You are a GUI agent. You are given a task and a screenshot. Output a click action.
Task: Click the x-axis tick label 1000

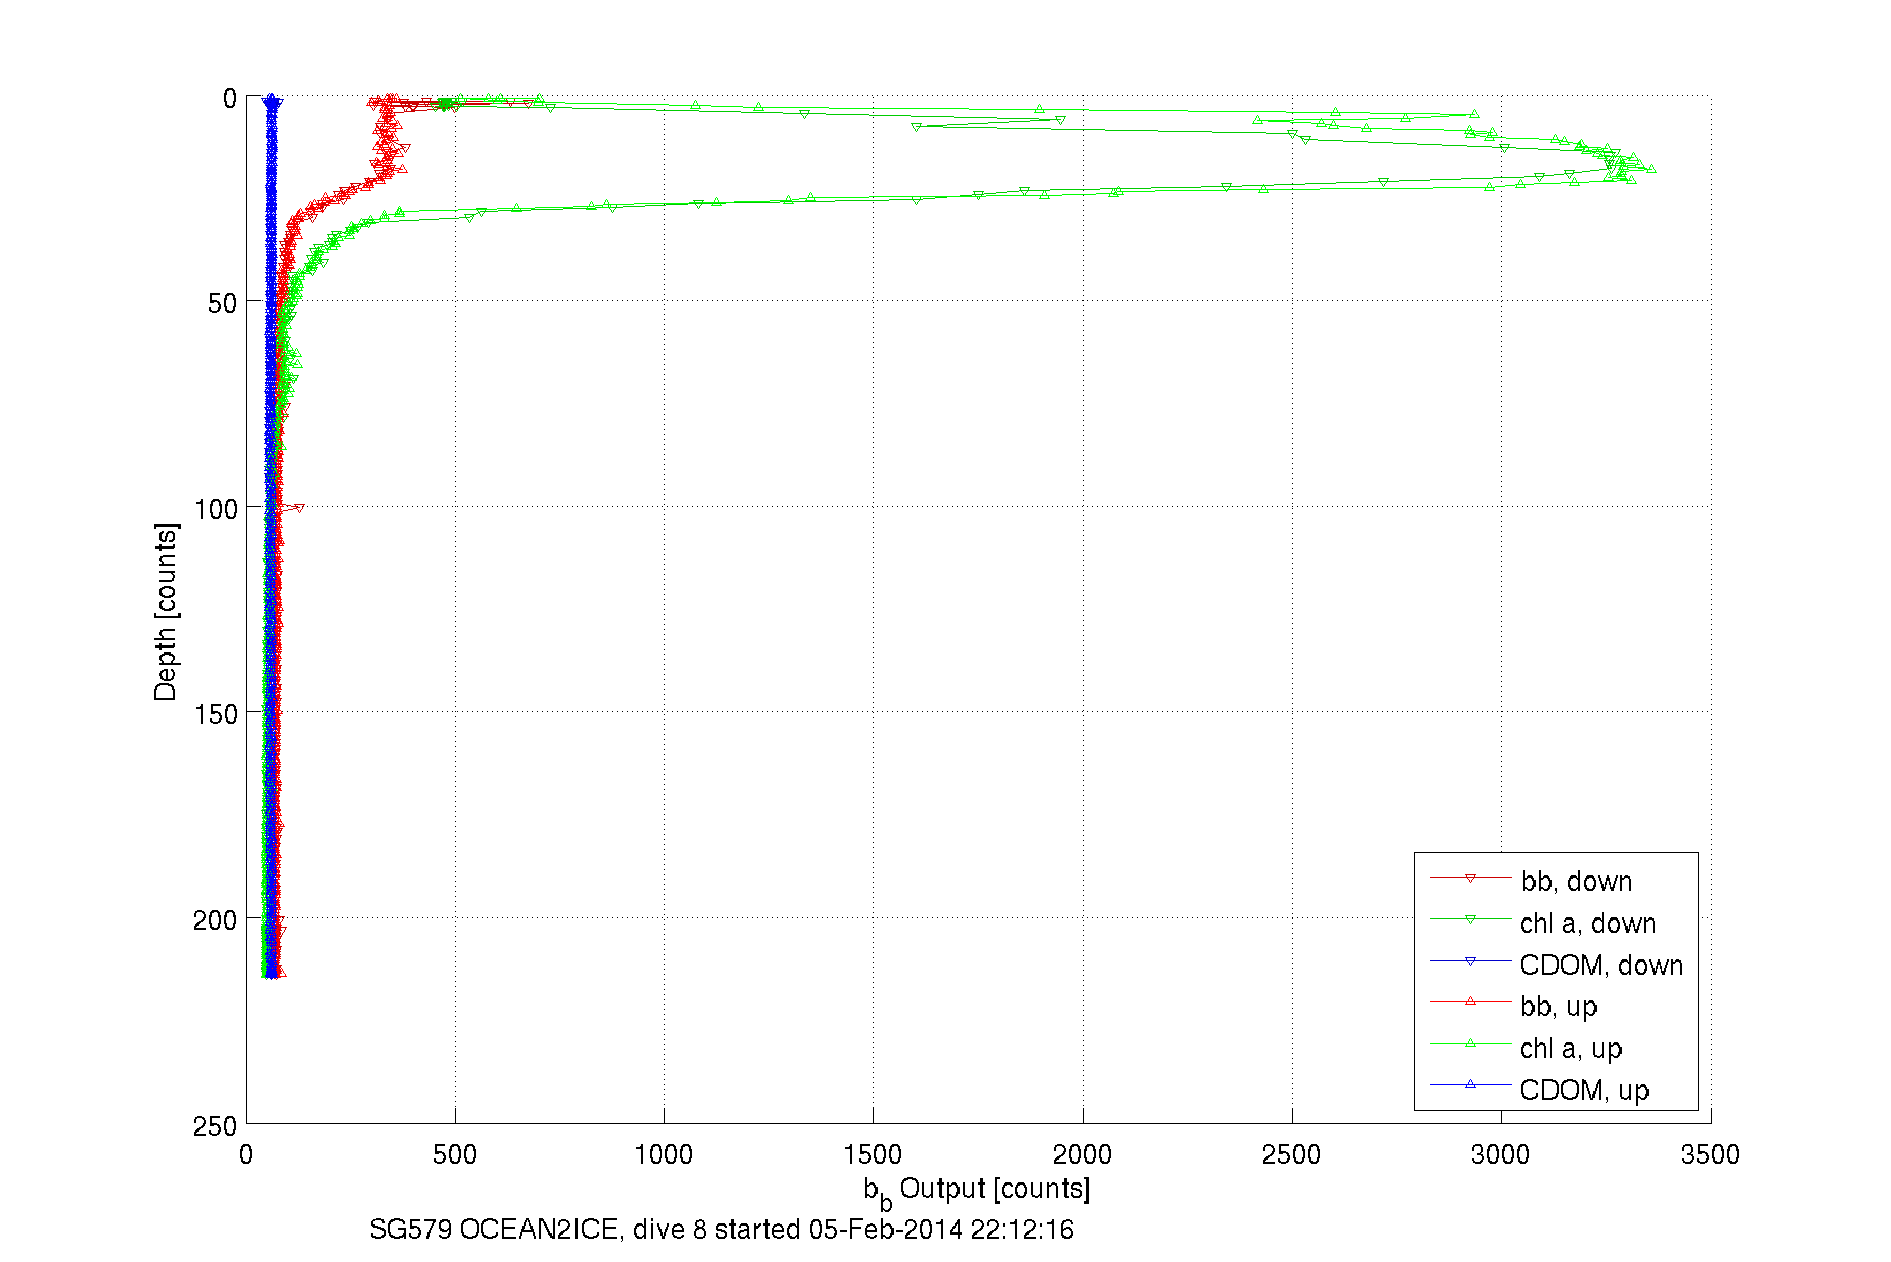664,1155
